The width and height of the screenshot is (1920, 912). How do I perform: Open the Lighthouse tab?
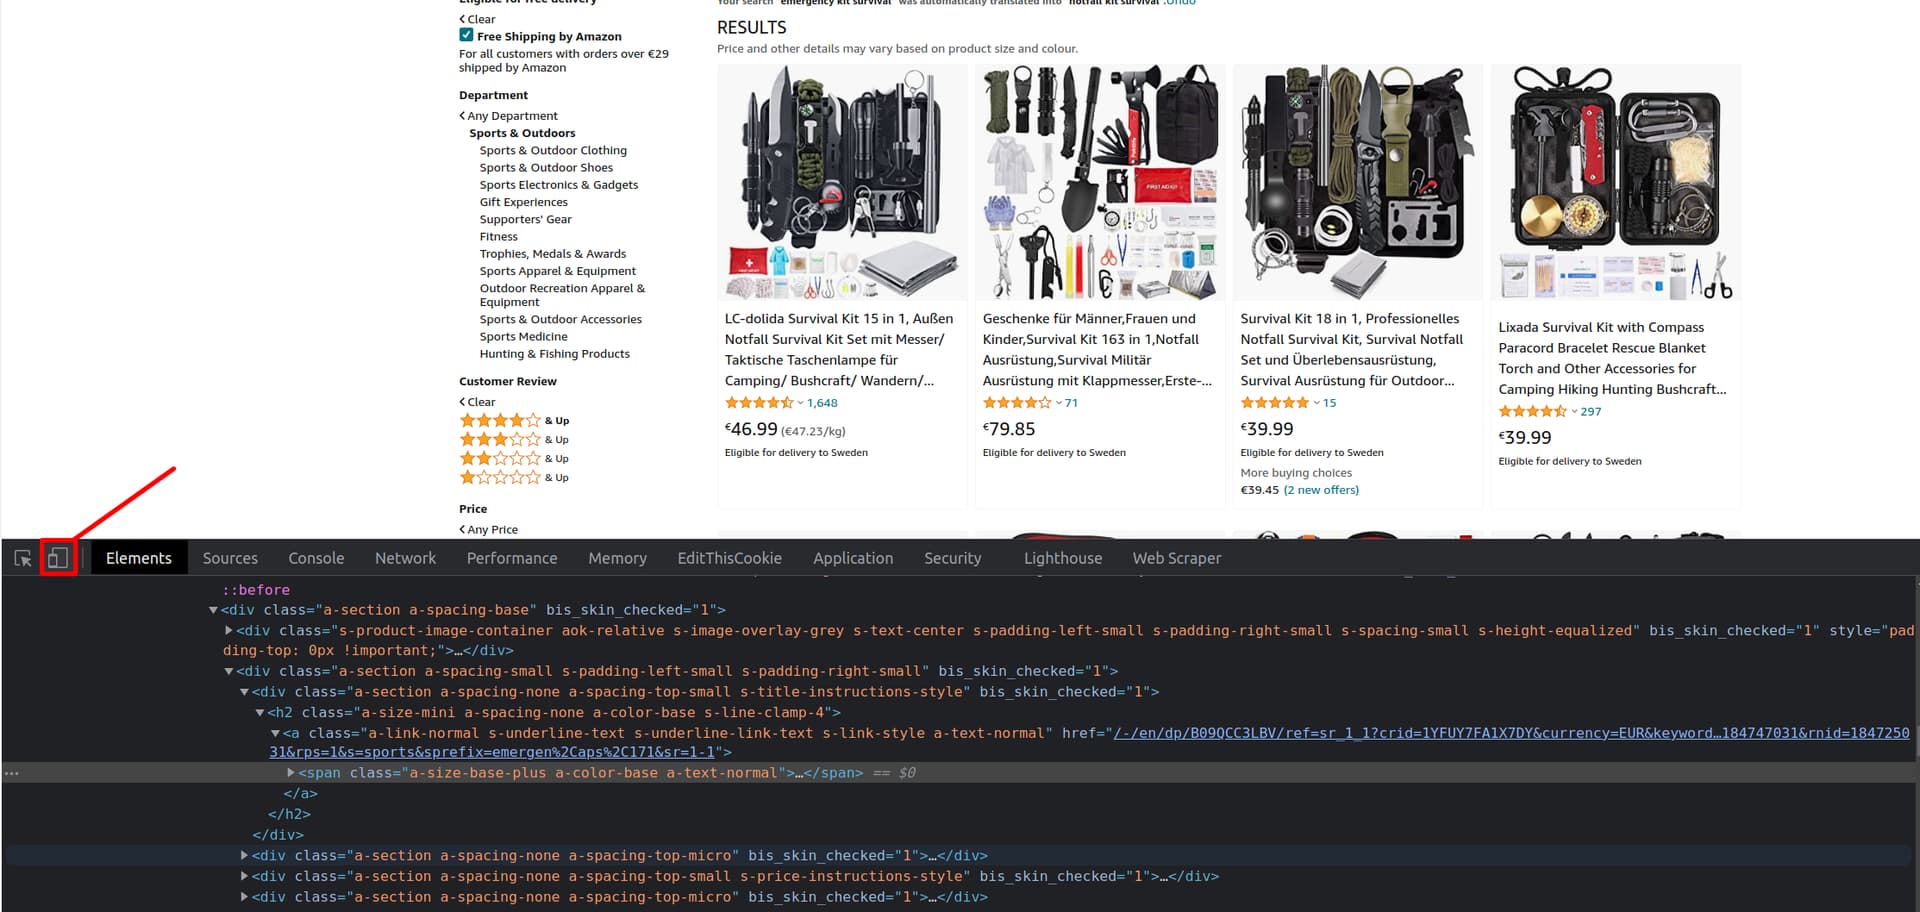1062,558
